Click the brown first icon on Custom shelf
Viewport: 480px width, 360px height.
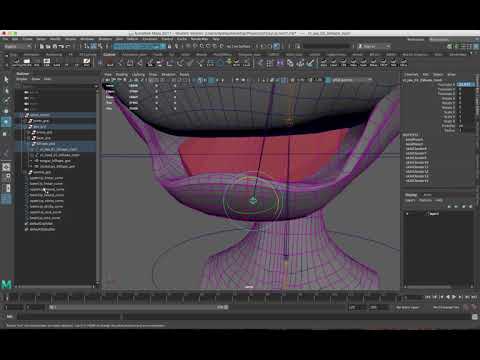(x=109, y=62)
